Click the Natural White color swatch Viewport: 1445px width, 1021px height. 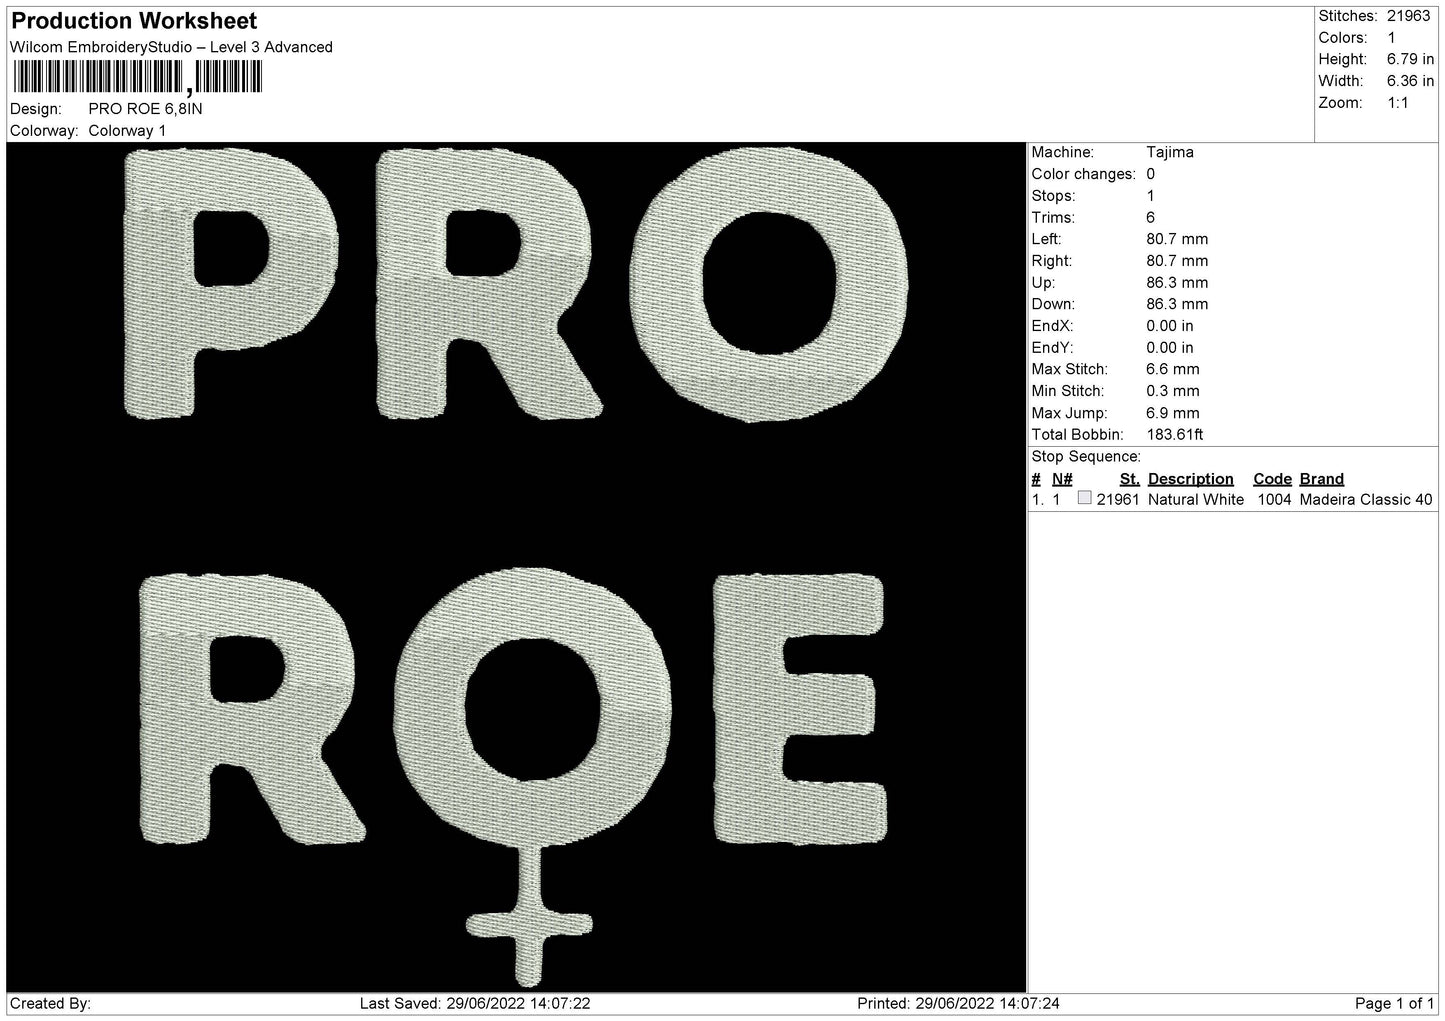(x=1084, y=498)
